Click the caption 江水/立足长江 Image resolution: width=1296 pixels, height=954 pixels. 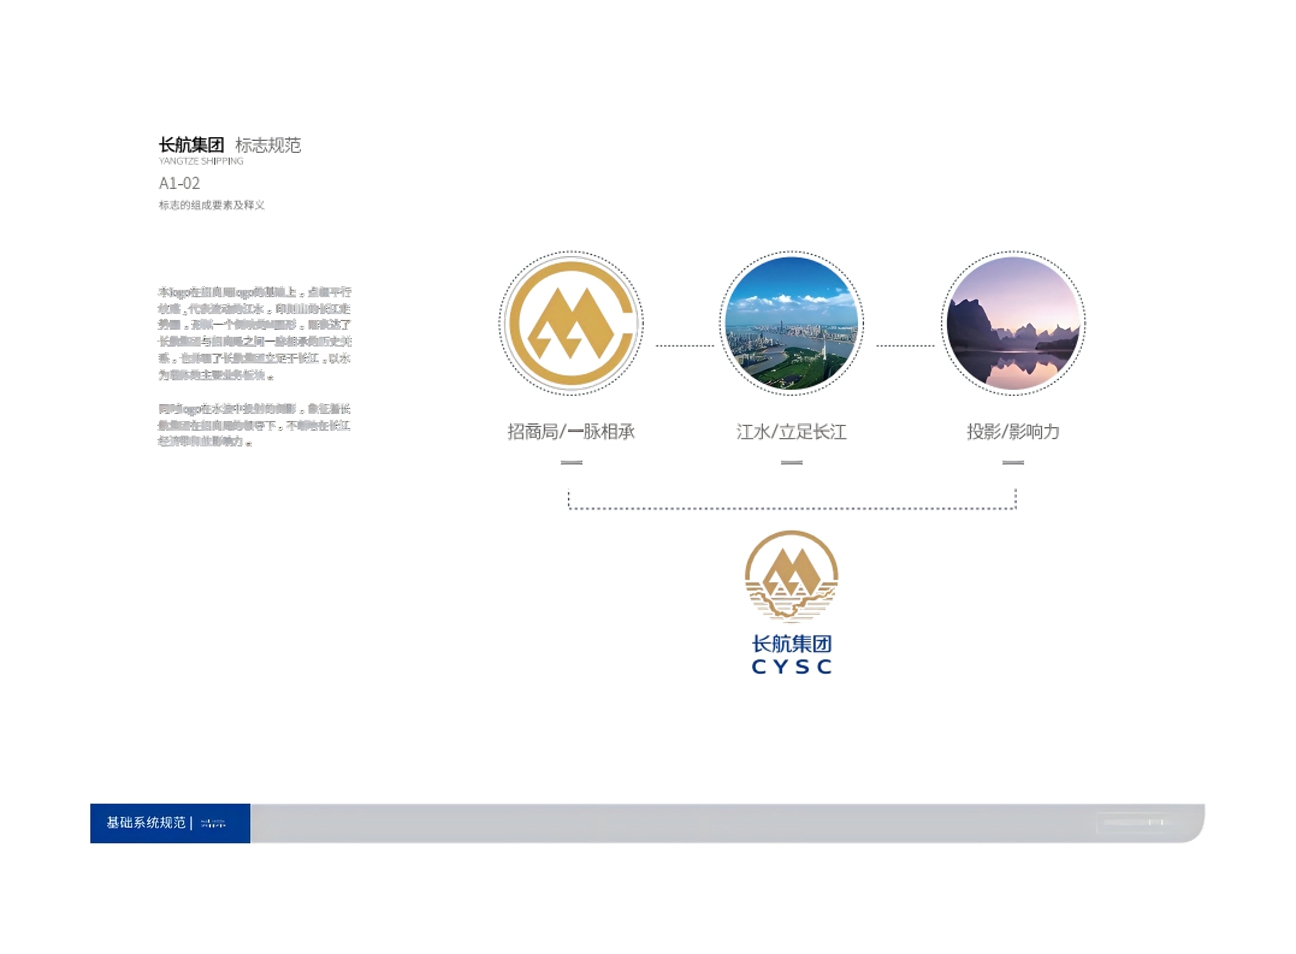[791, 432]
